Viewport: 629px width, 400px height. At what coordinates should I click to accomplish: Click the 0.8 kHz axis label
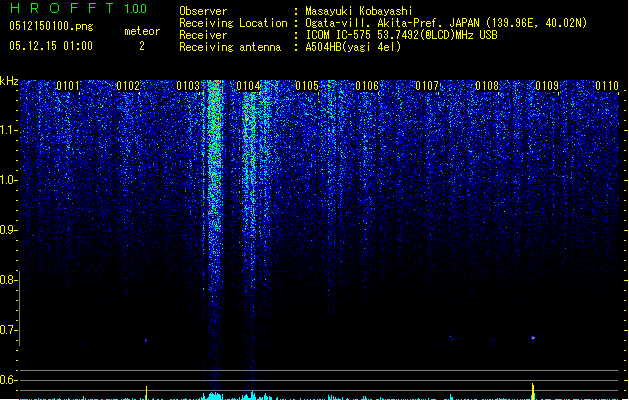8,280
